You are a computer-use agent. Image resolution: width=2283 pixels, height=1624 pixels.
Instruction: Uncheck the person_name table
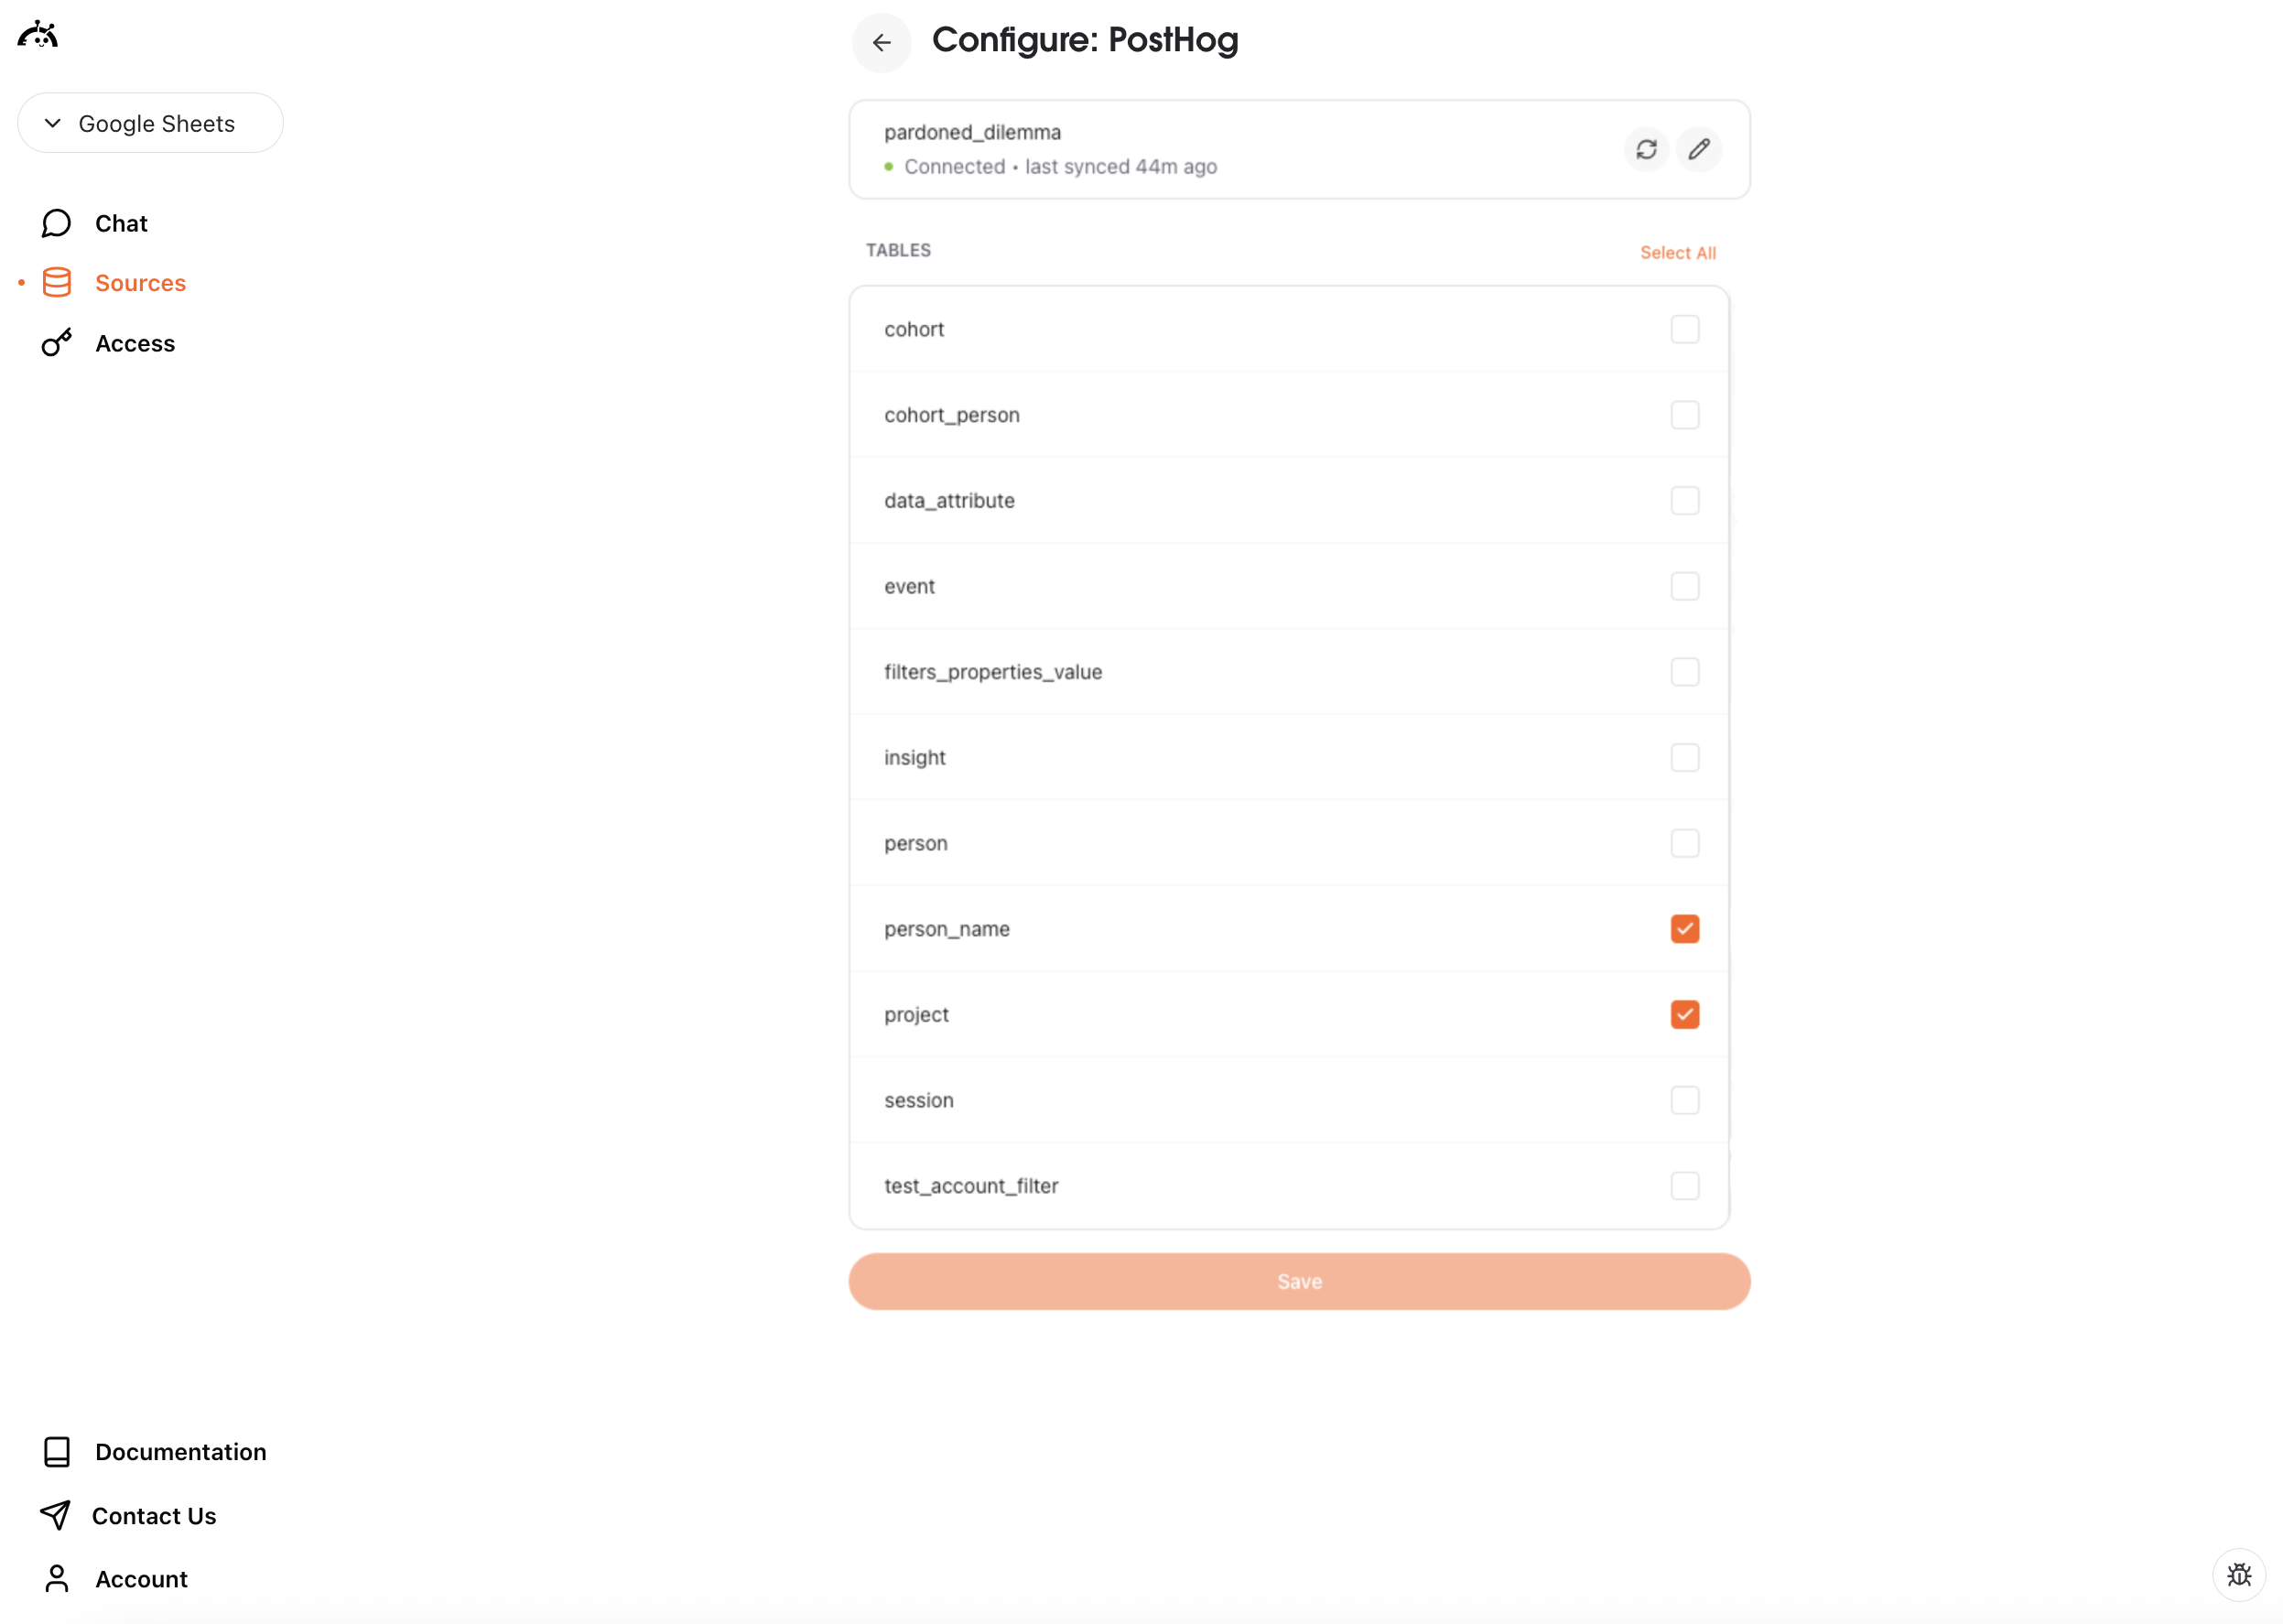[1685, 929]
